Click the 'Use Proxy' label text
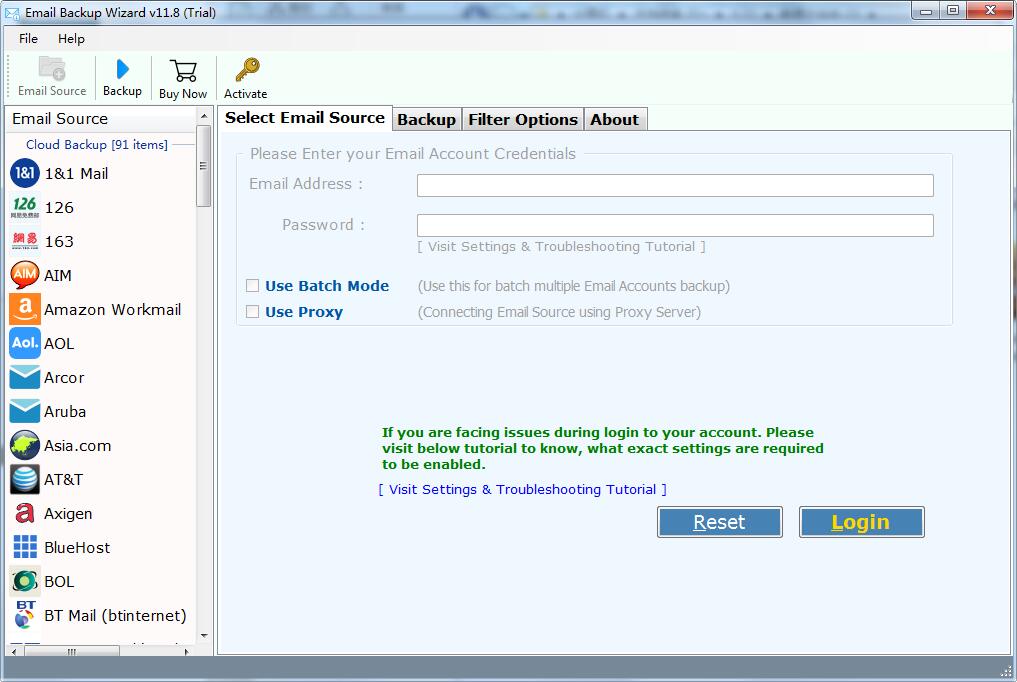 (304, 312)
